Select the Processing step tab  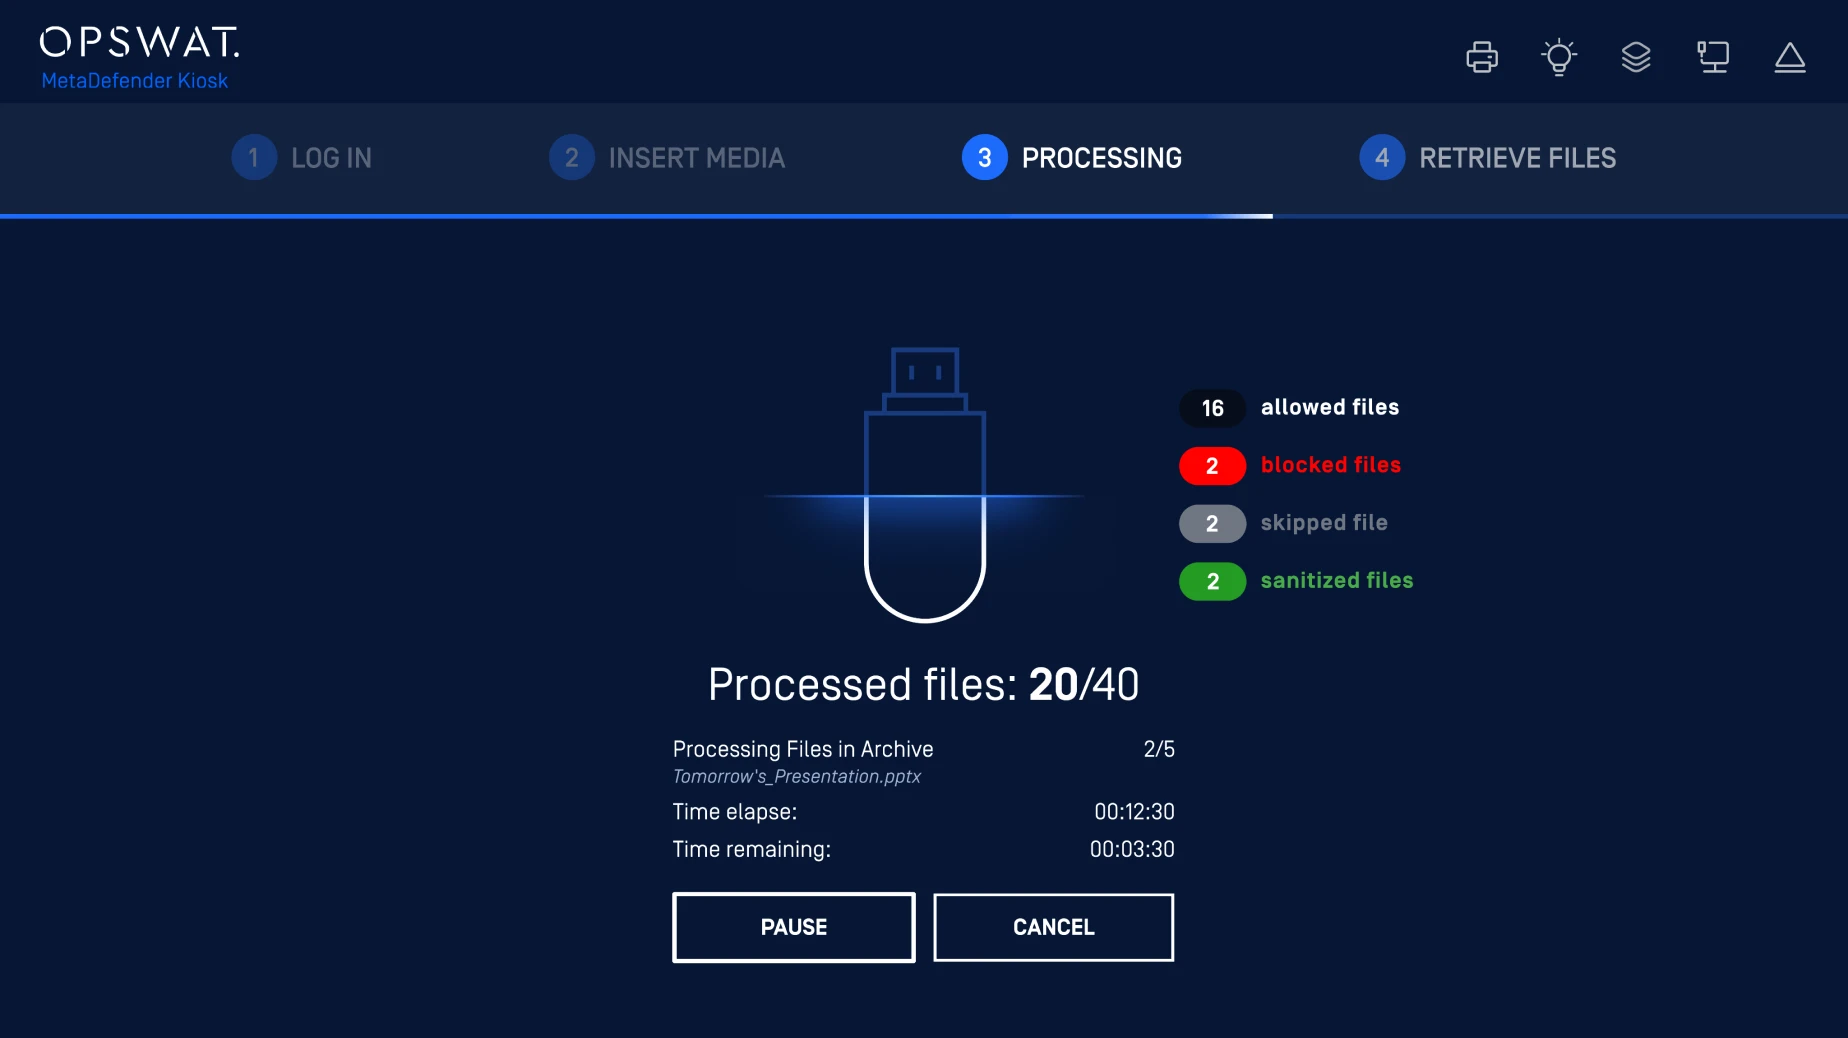pyautogui.click(x=1072, y=158)
